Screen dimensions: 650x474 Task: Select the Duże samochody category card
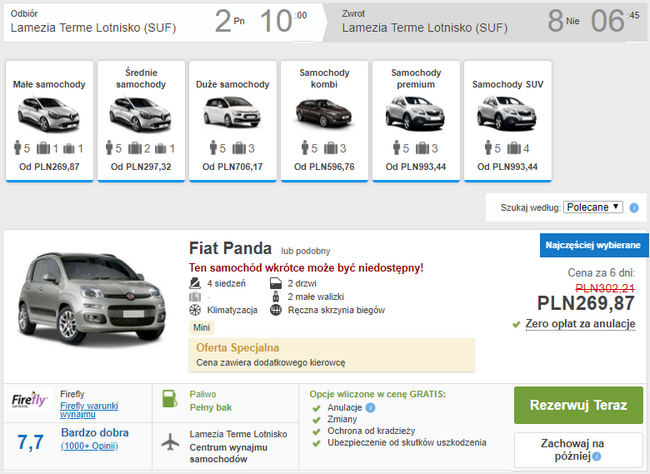233,121
